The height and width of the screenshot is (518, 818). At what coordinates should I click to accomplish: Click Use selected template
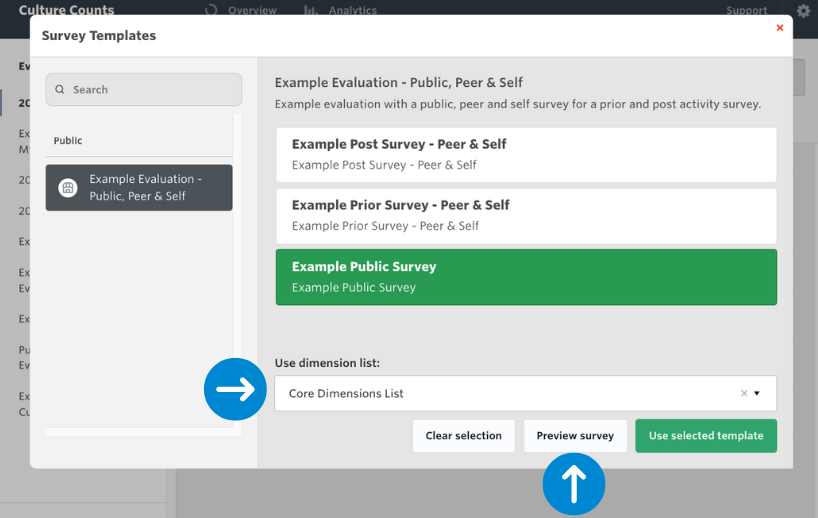tap(705, 436)
